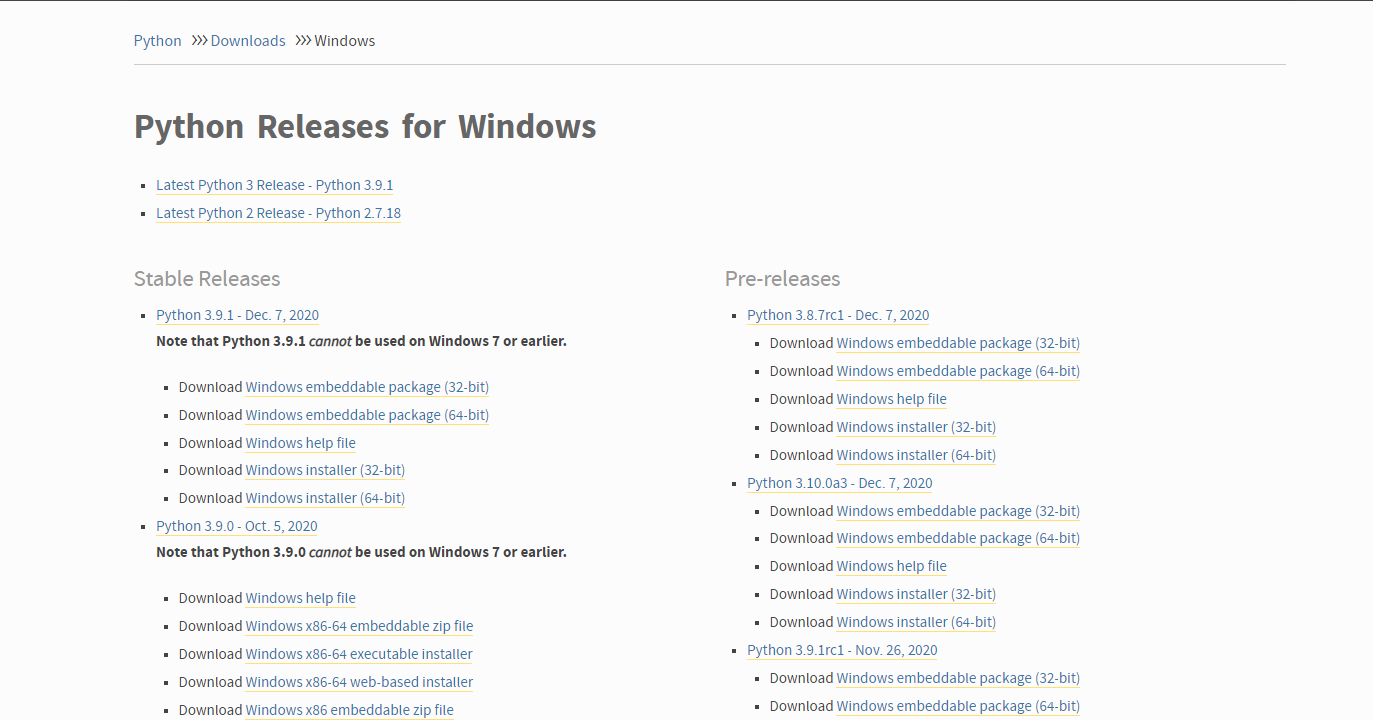
Task: Open Latest Python 3 Release - Python 3.9.1
Action: (x=275, y=185)
